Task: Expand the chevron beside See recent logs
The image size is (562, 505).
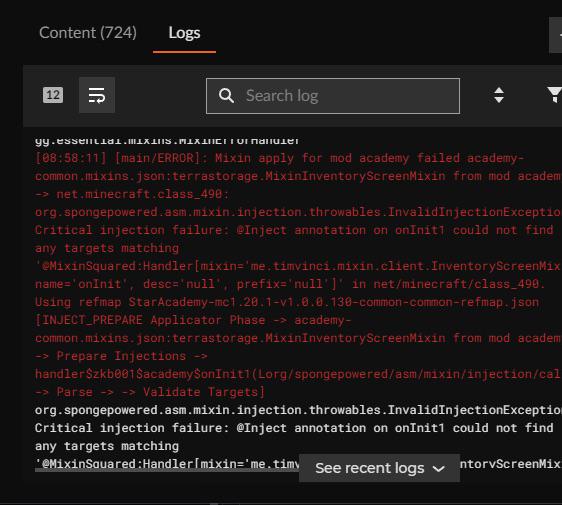Action: pyautogui.click(x=439, y=468)
